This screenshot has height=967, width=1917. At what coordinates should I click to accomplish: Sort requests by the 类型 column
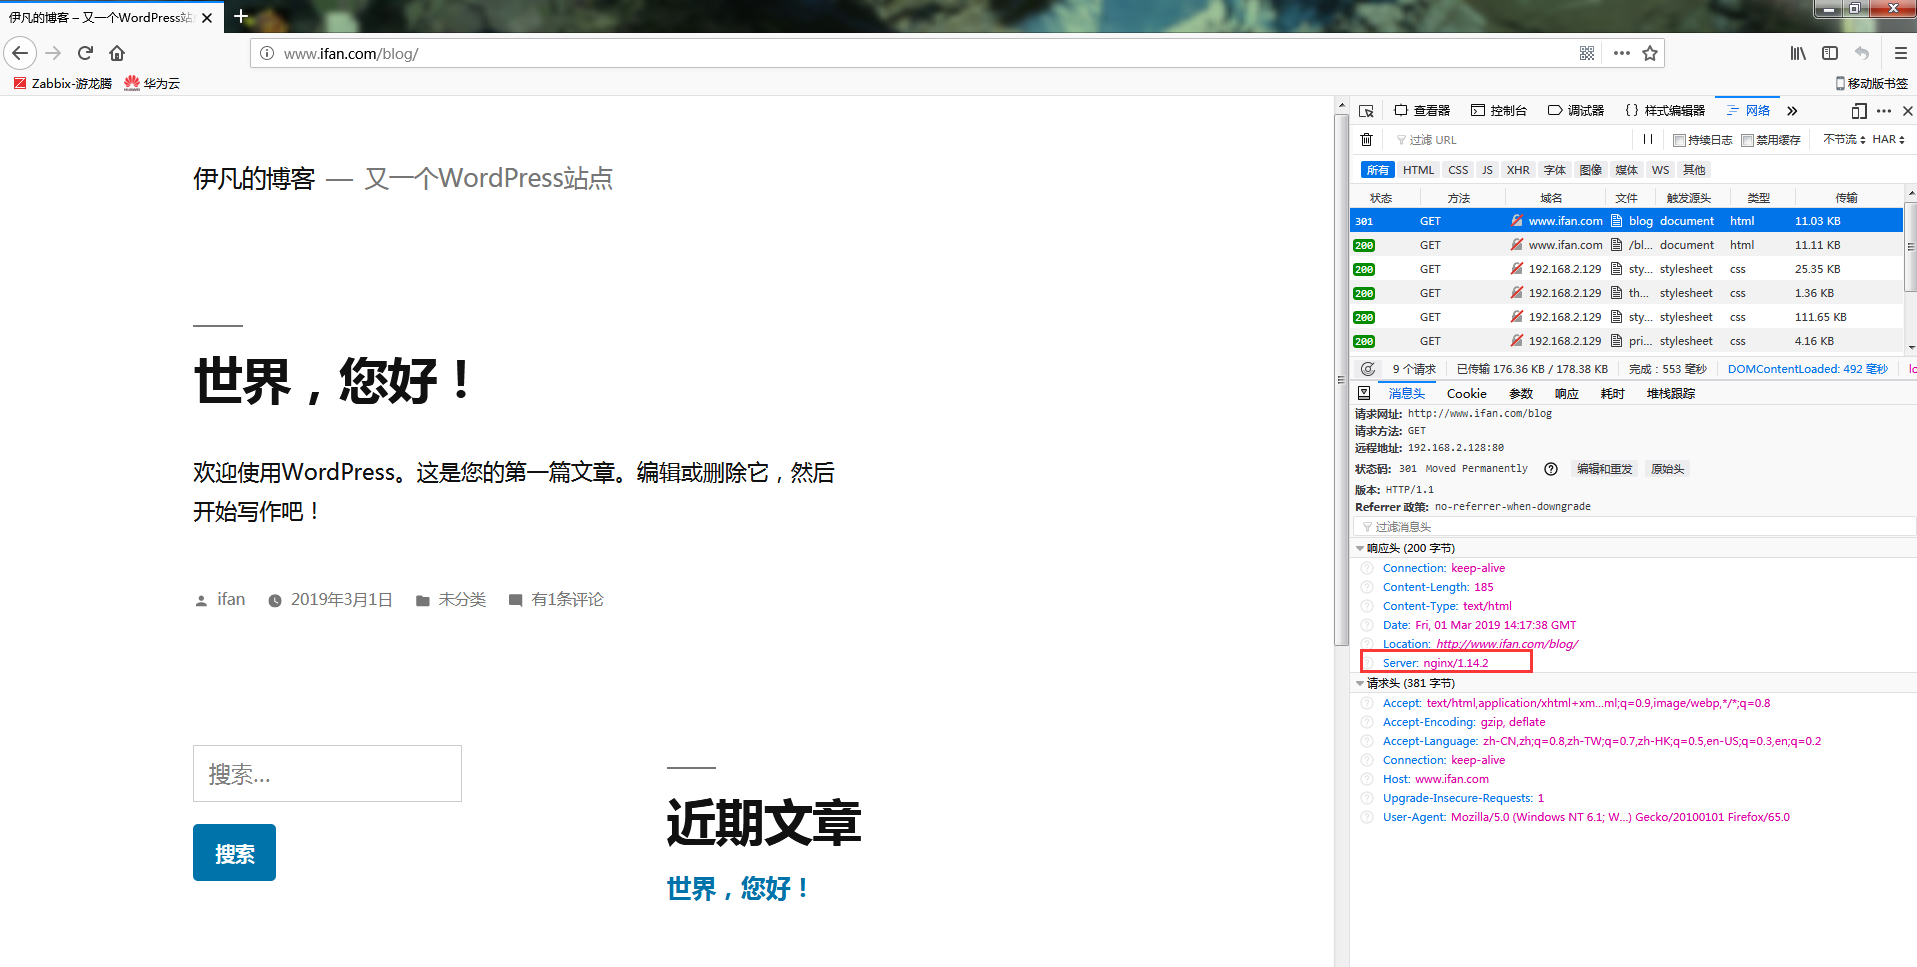pyautogui.click(x=1758, y=198)
